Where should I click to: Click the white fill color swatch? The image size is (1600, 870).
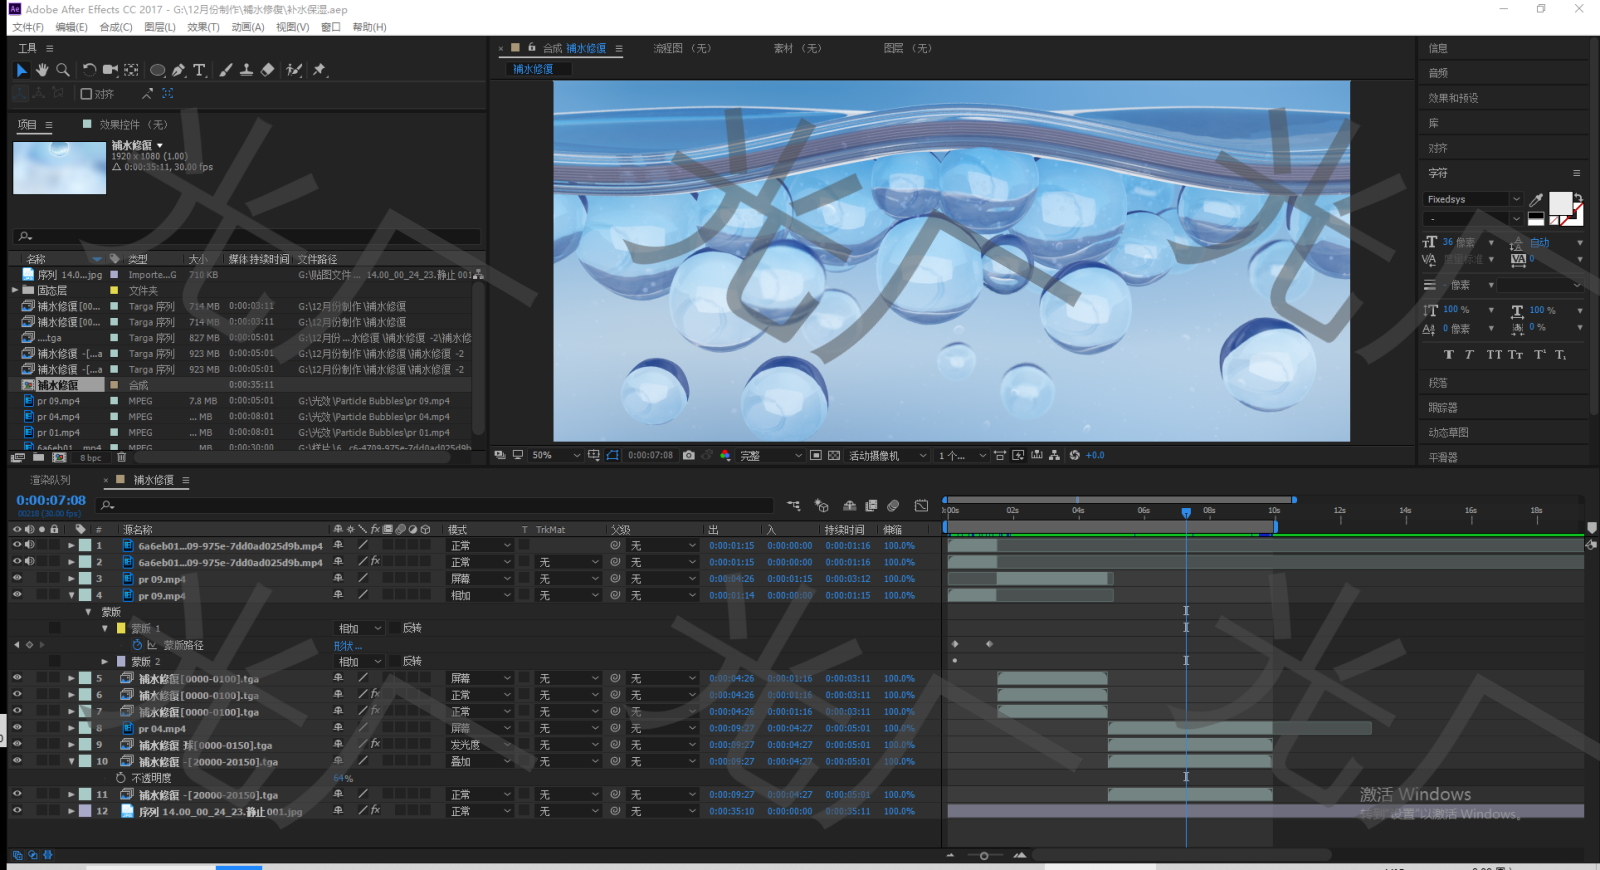1559,203
